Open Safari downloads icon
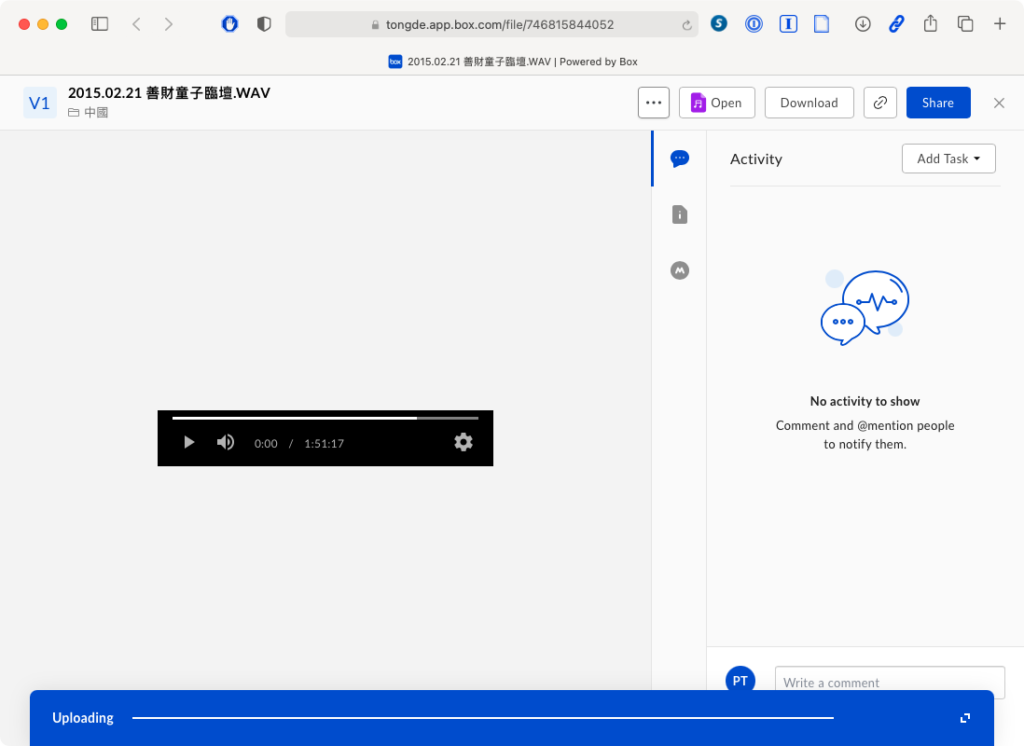The height and width of the screenshot is (746, 1024). click(x=863, y=24)
